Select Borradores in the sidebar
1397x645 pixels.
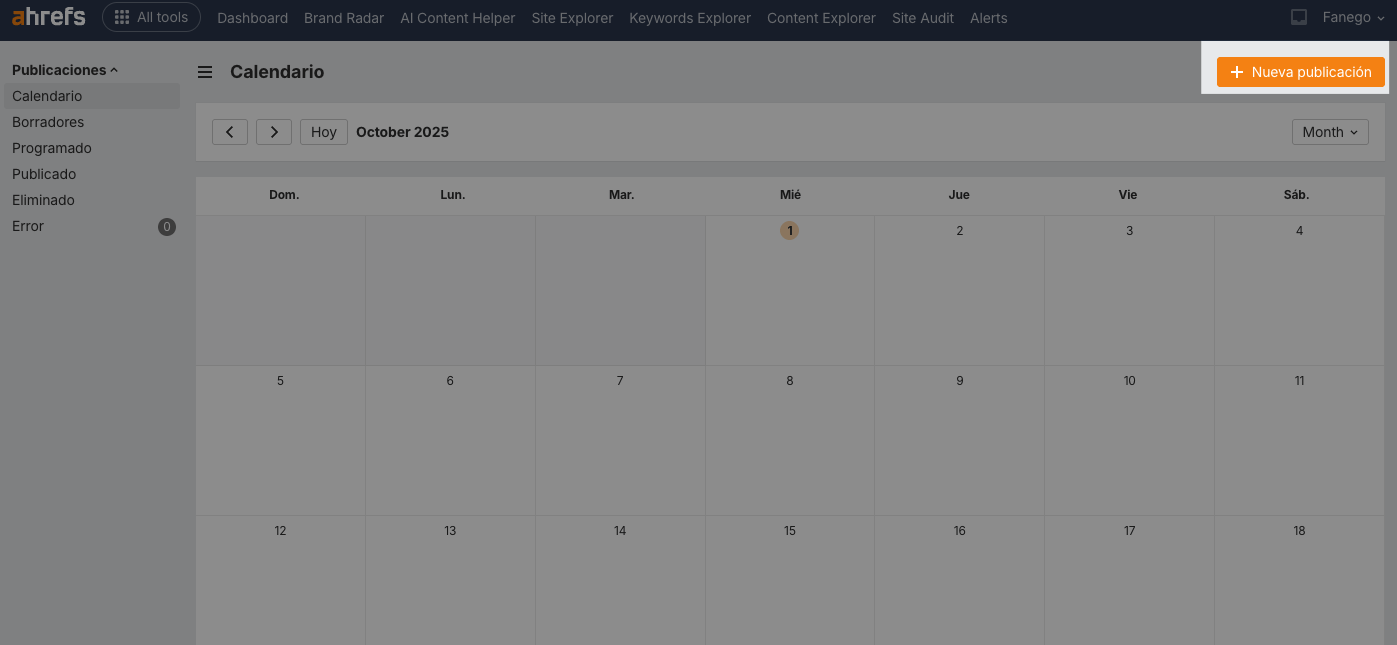[92, 122]
